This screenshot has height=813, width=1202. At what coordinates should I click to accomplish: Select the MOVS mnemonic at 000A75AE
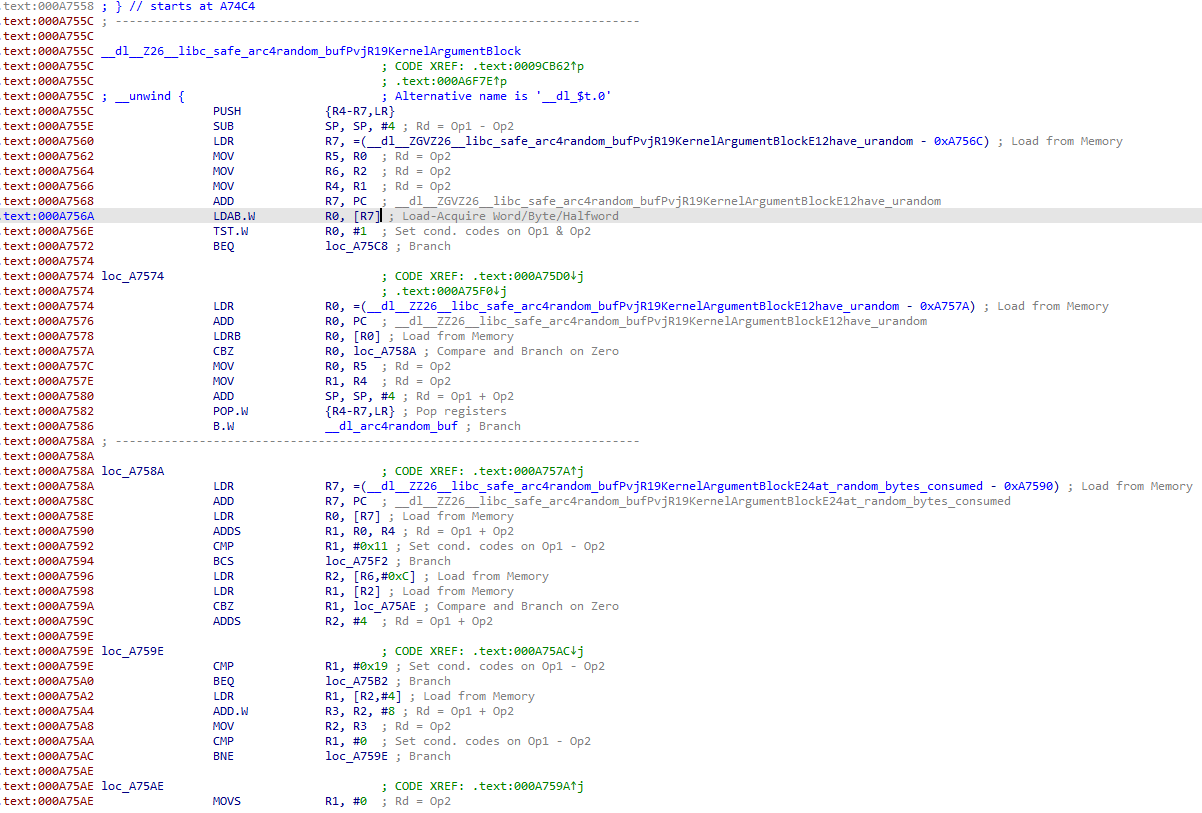tap(227, 801)
